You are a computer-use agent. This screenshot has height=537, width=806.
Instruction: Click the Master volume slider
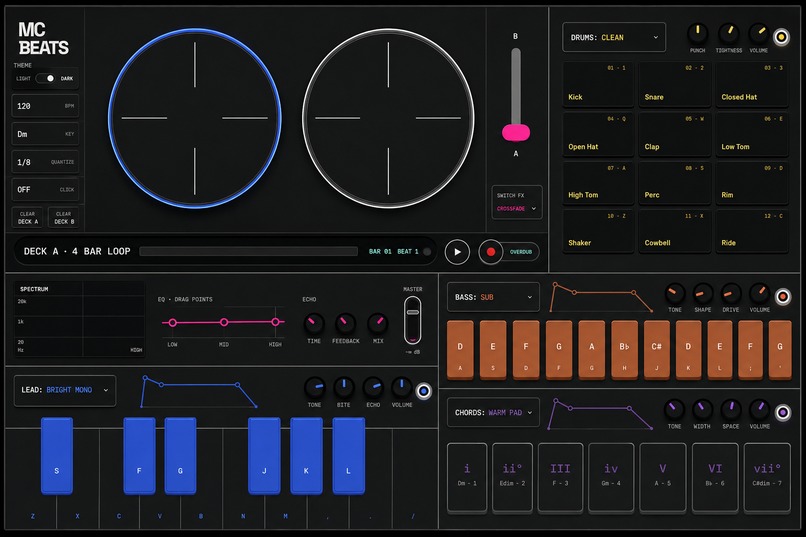pyautogui.click(x=412, y=321)
